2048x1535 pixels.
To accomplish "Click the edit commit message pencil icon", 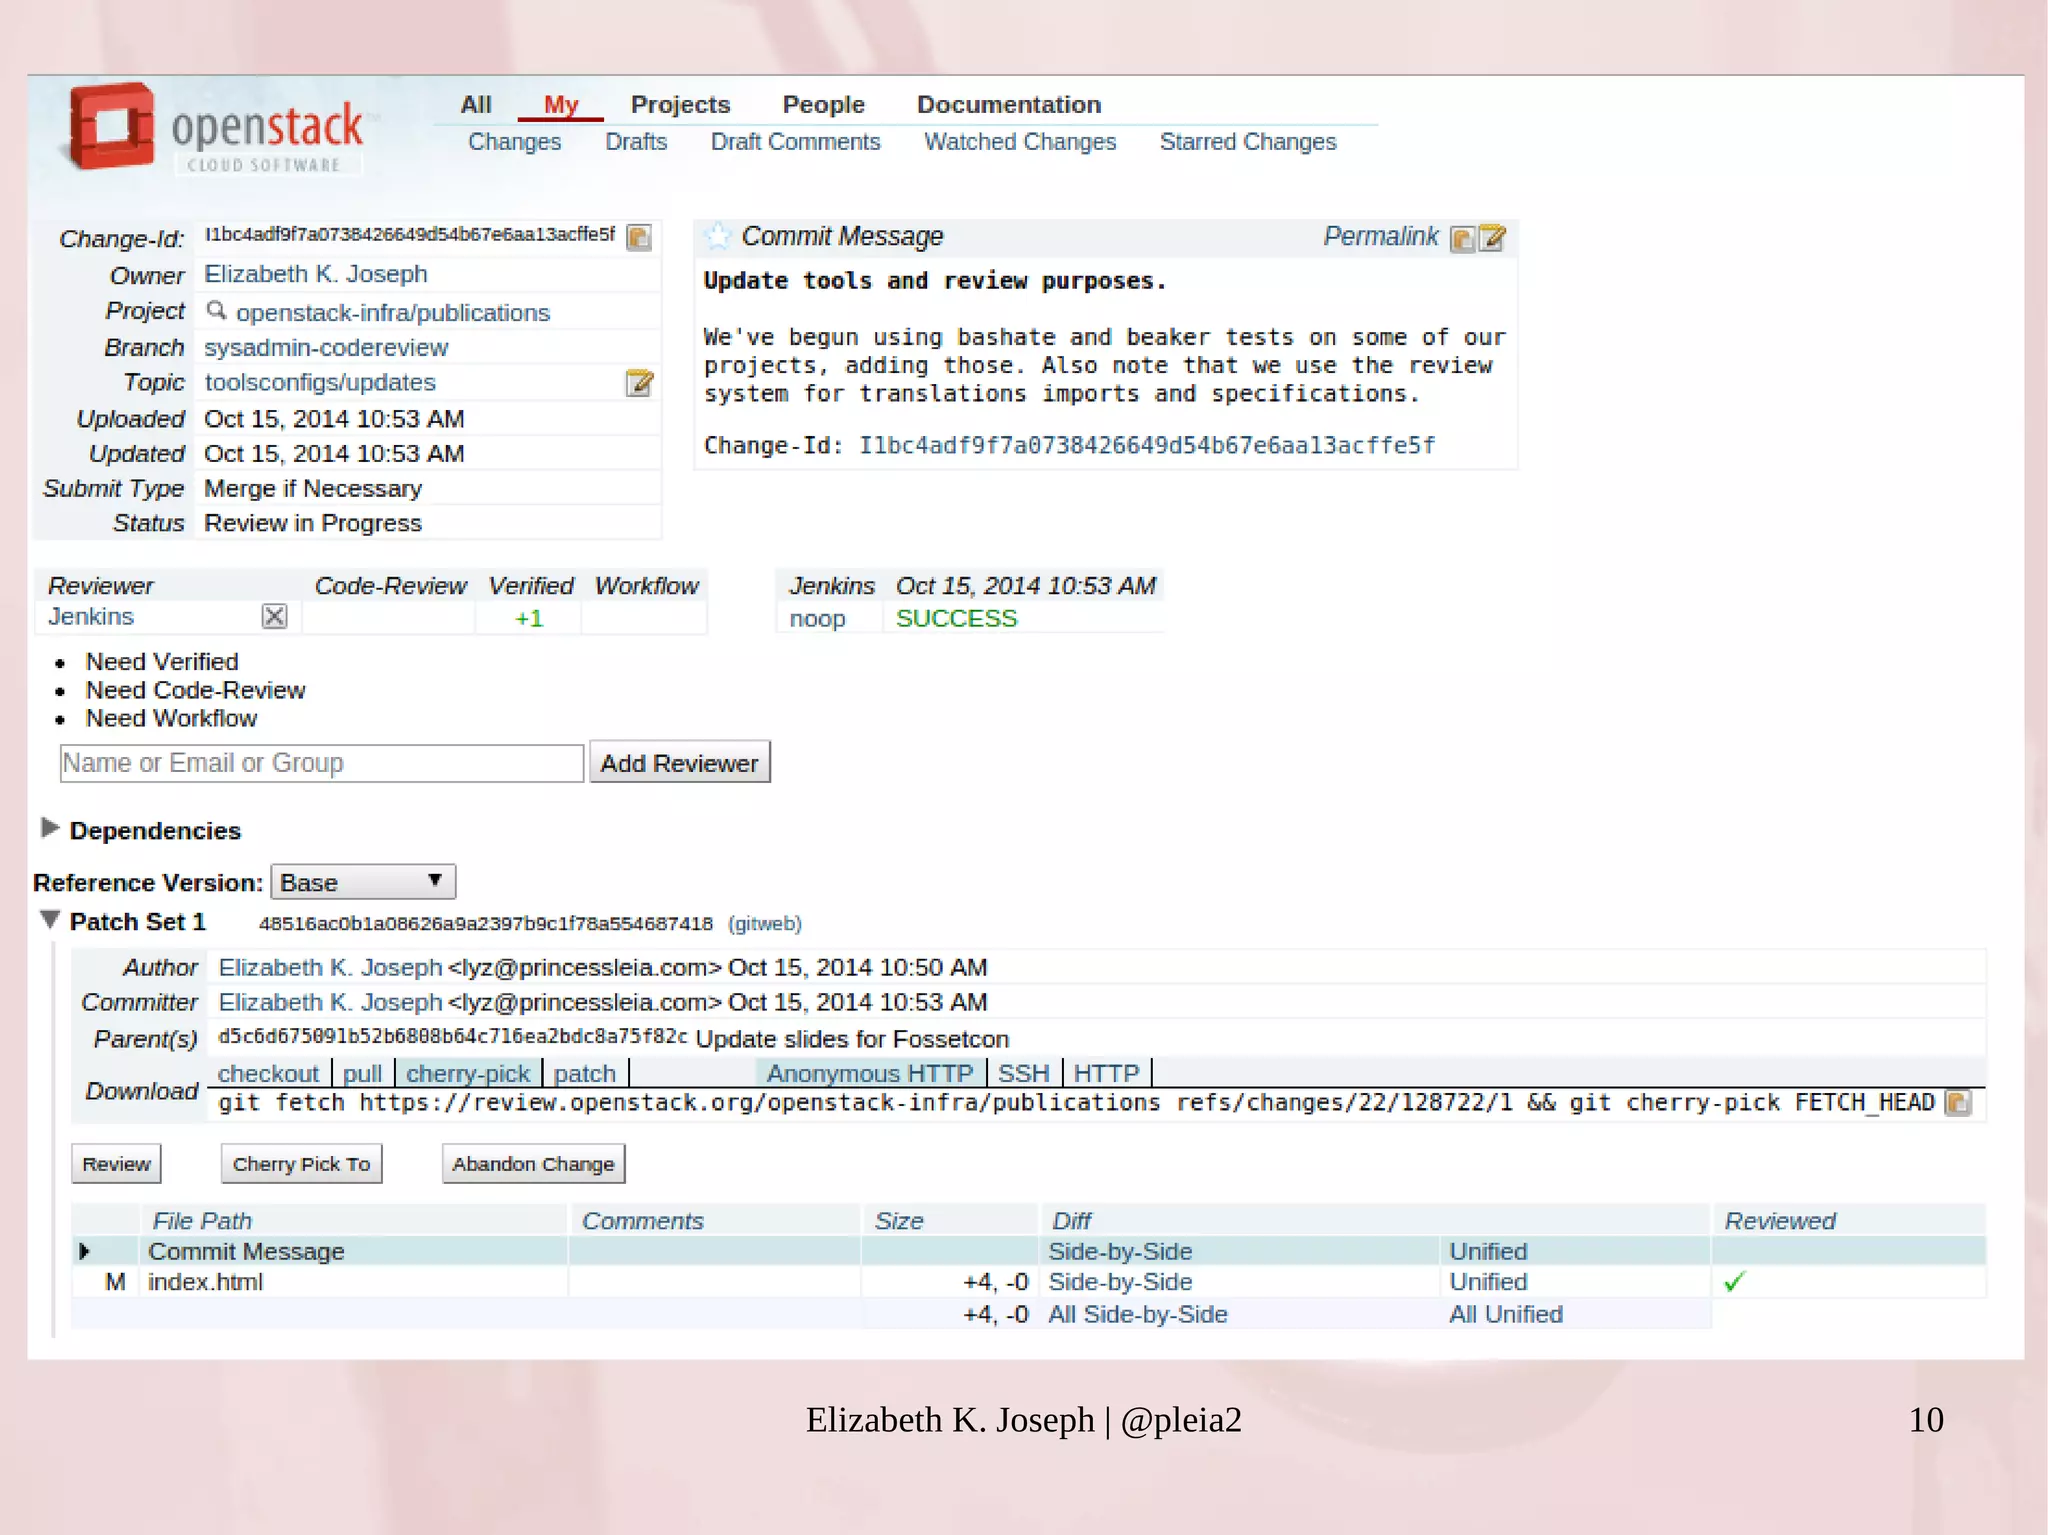I will [x=1492, y=238].
